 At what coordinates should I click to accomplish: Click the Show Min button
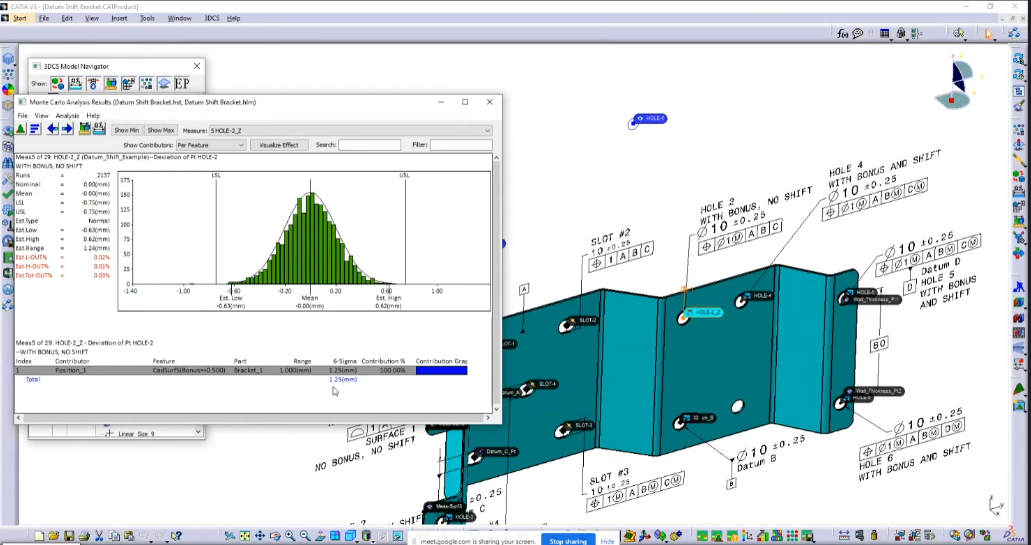tap(126, 130)
